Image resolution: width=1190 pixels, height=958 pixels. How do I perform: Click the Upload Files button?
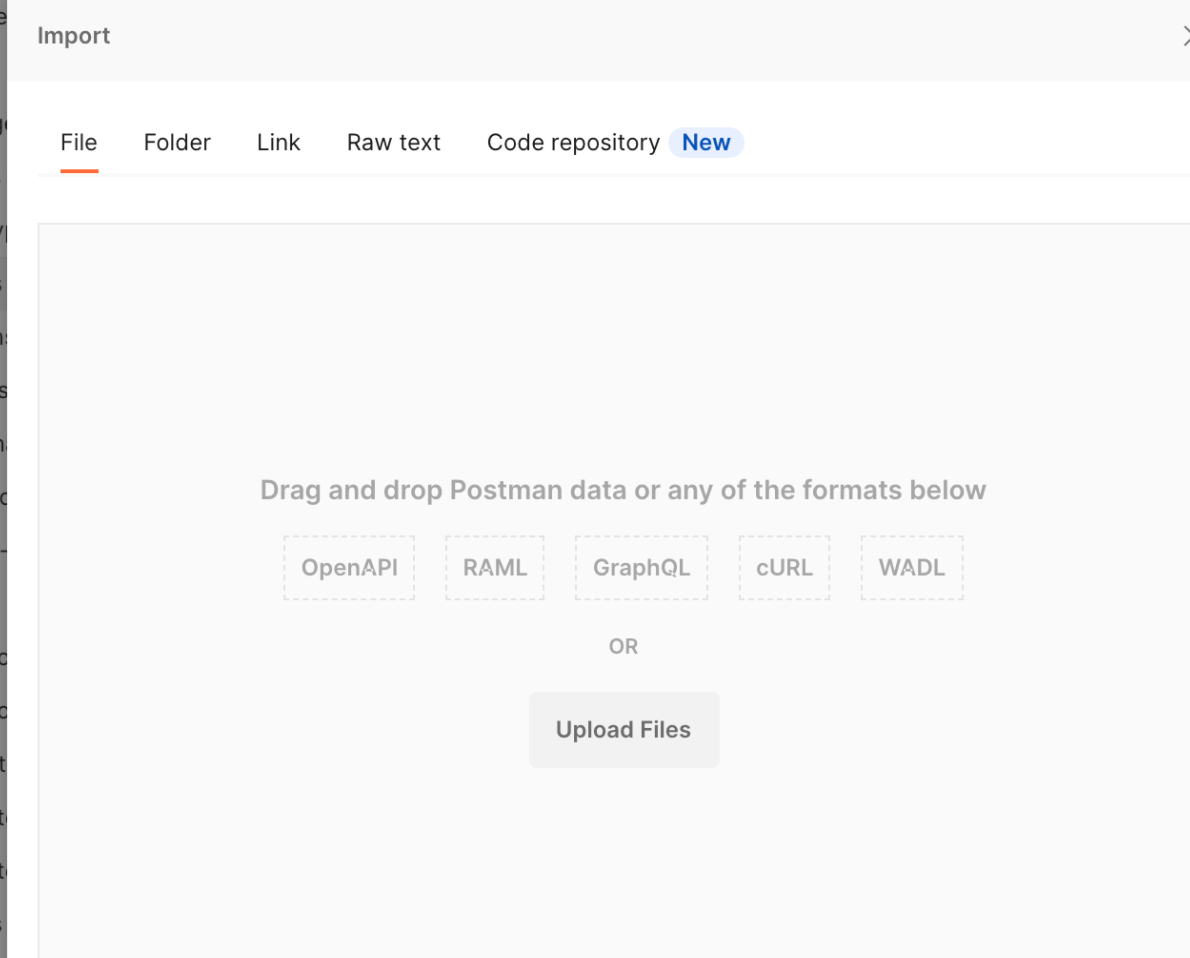(x=623, y=729)
